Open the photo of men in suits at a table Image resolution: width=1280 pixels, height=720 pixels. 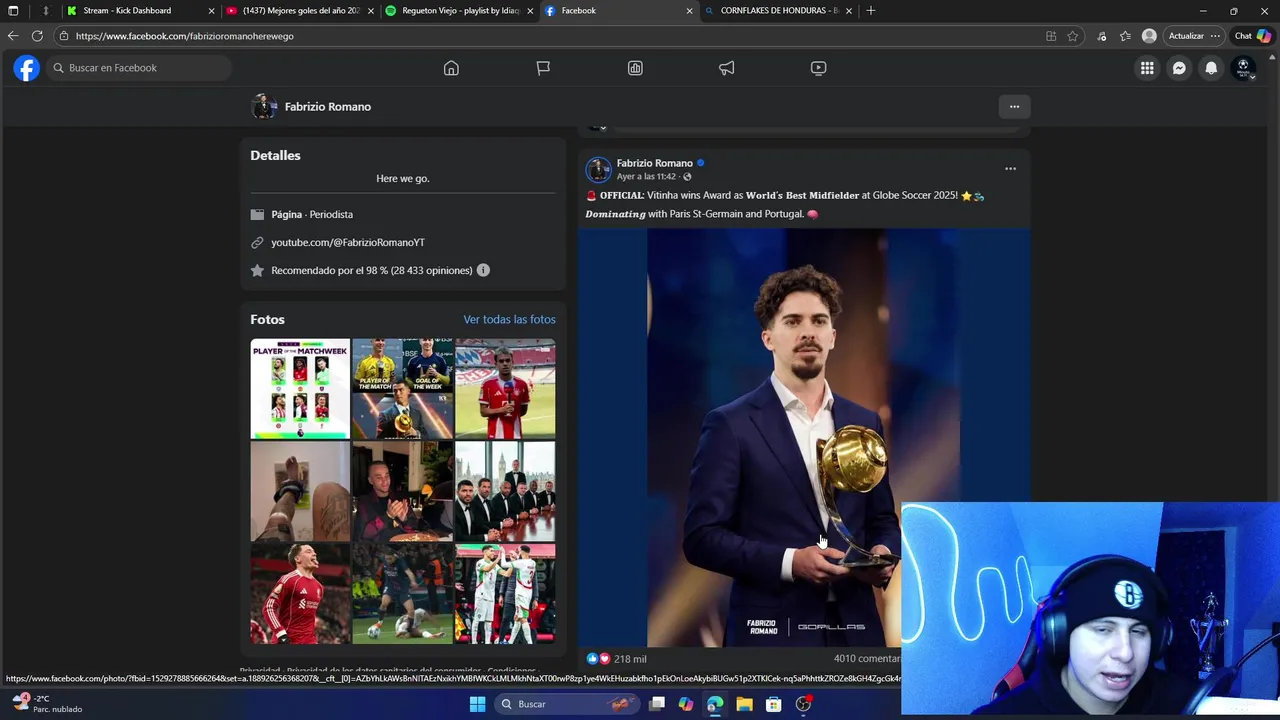click(505, 491)
